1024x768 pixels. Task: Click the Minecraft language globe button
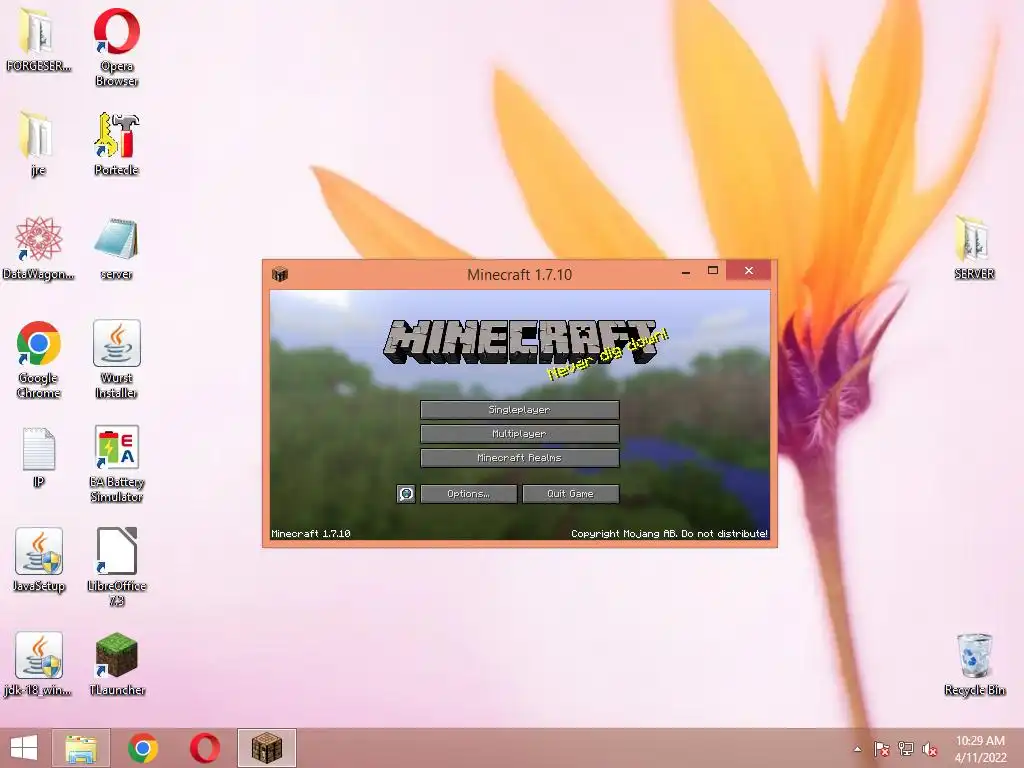(x=406, y=494)
